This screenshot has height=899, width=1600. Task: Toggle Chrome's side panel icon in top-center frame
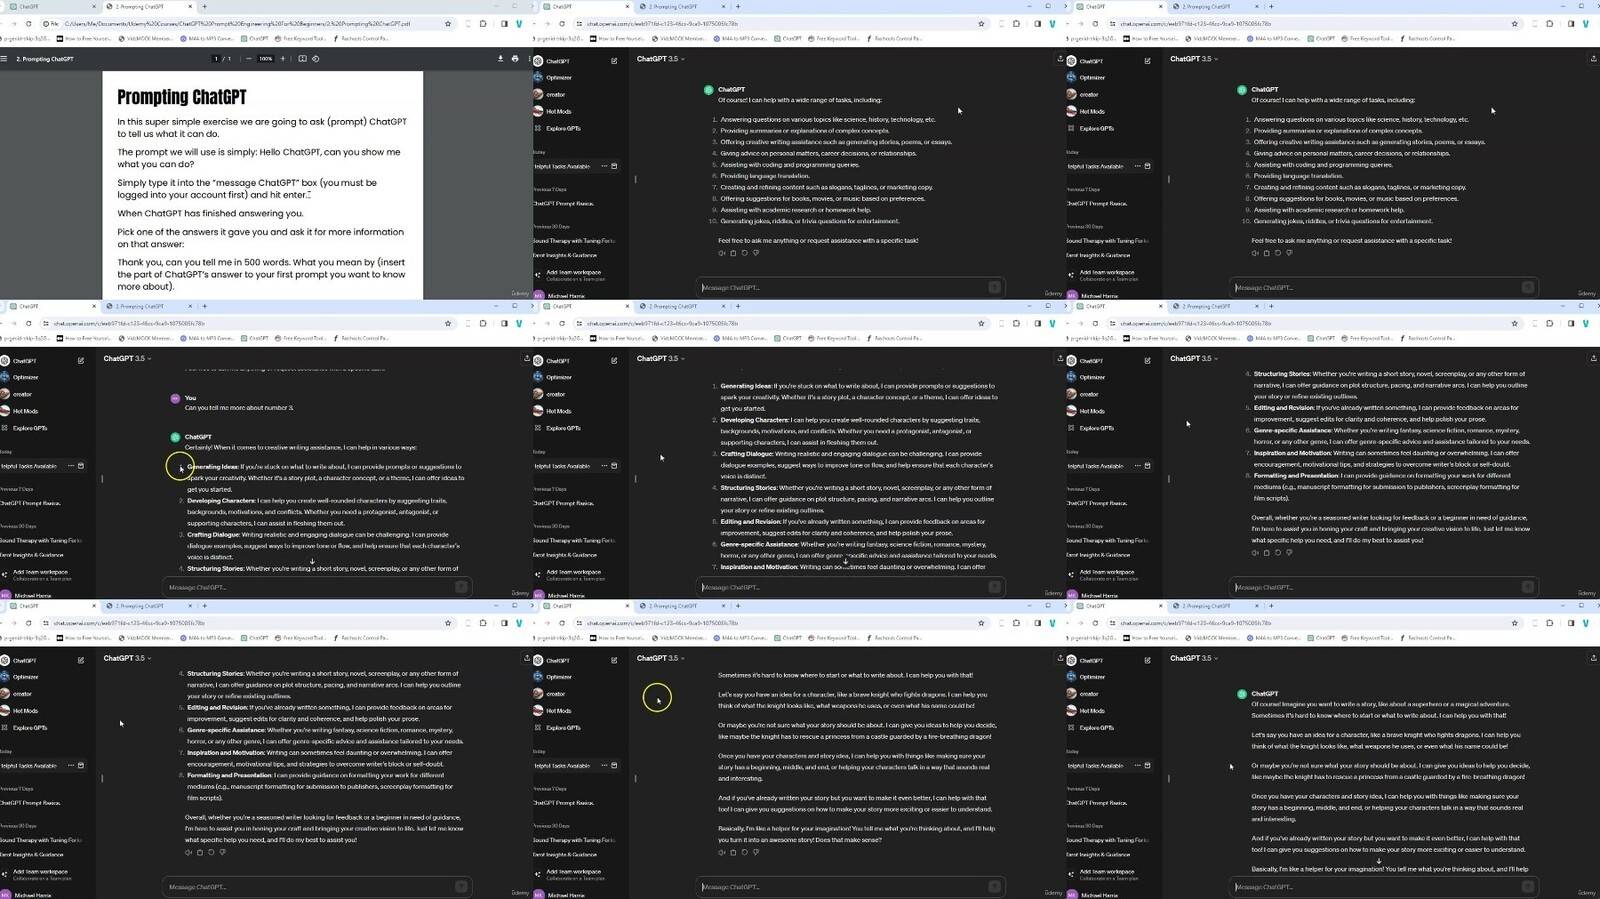tap(1037, 23)
